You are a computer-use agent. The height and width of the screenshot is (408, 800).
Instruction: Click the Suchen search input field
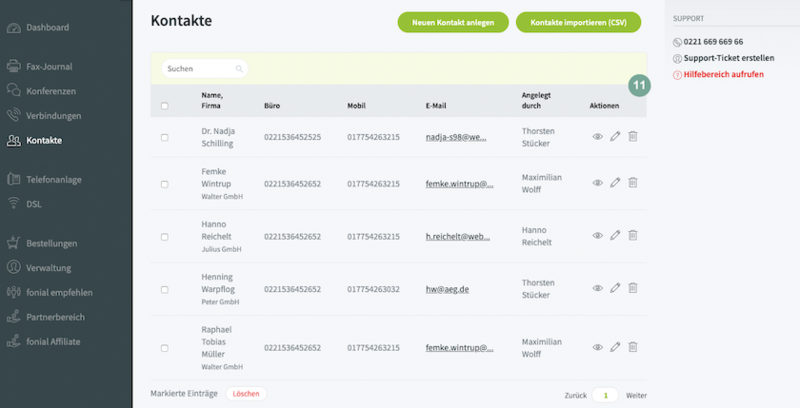pyautogui.click(x=198, y=69)
